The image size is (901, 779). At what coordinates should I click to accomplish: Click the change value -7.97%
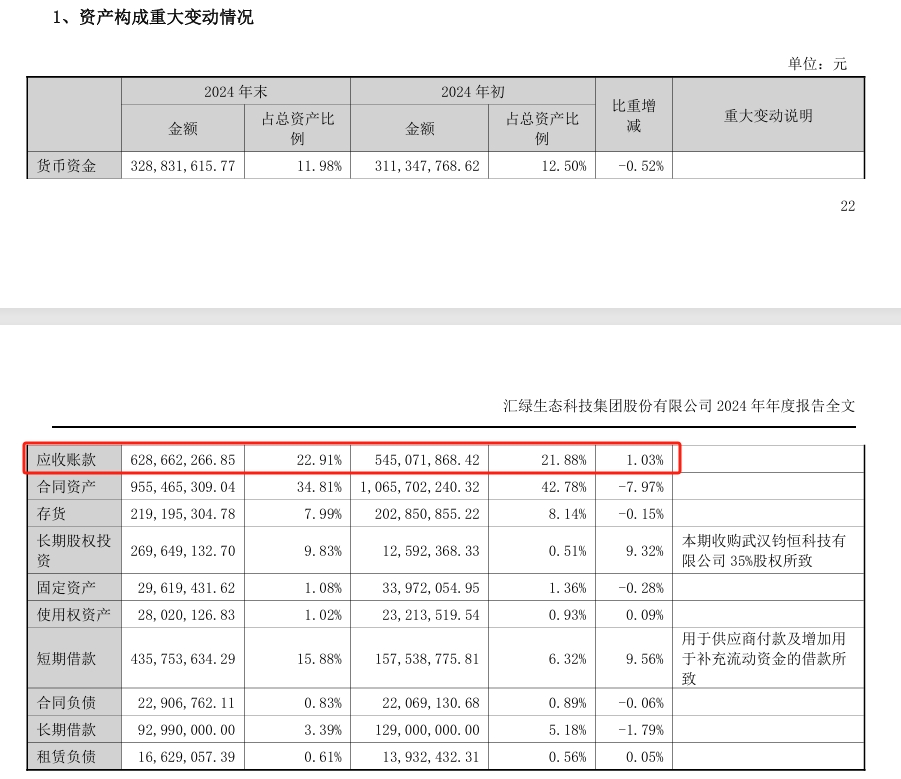click(641, 487)
